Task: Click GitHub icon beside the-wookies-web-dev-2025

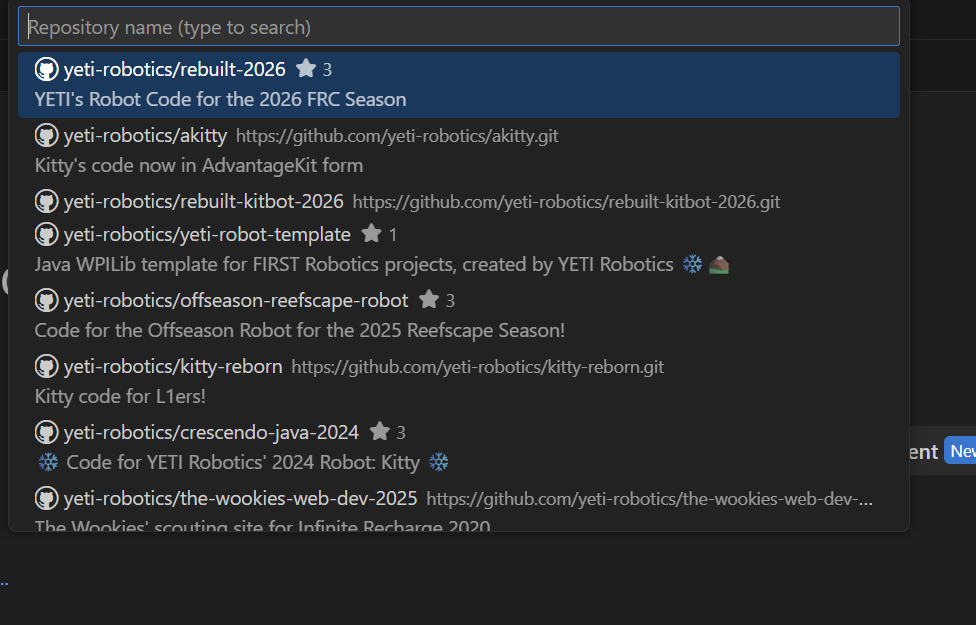Action: (46, 498)
